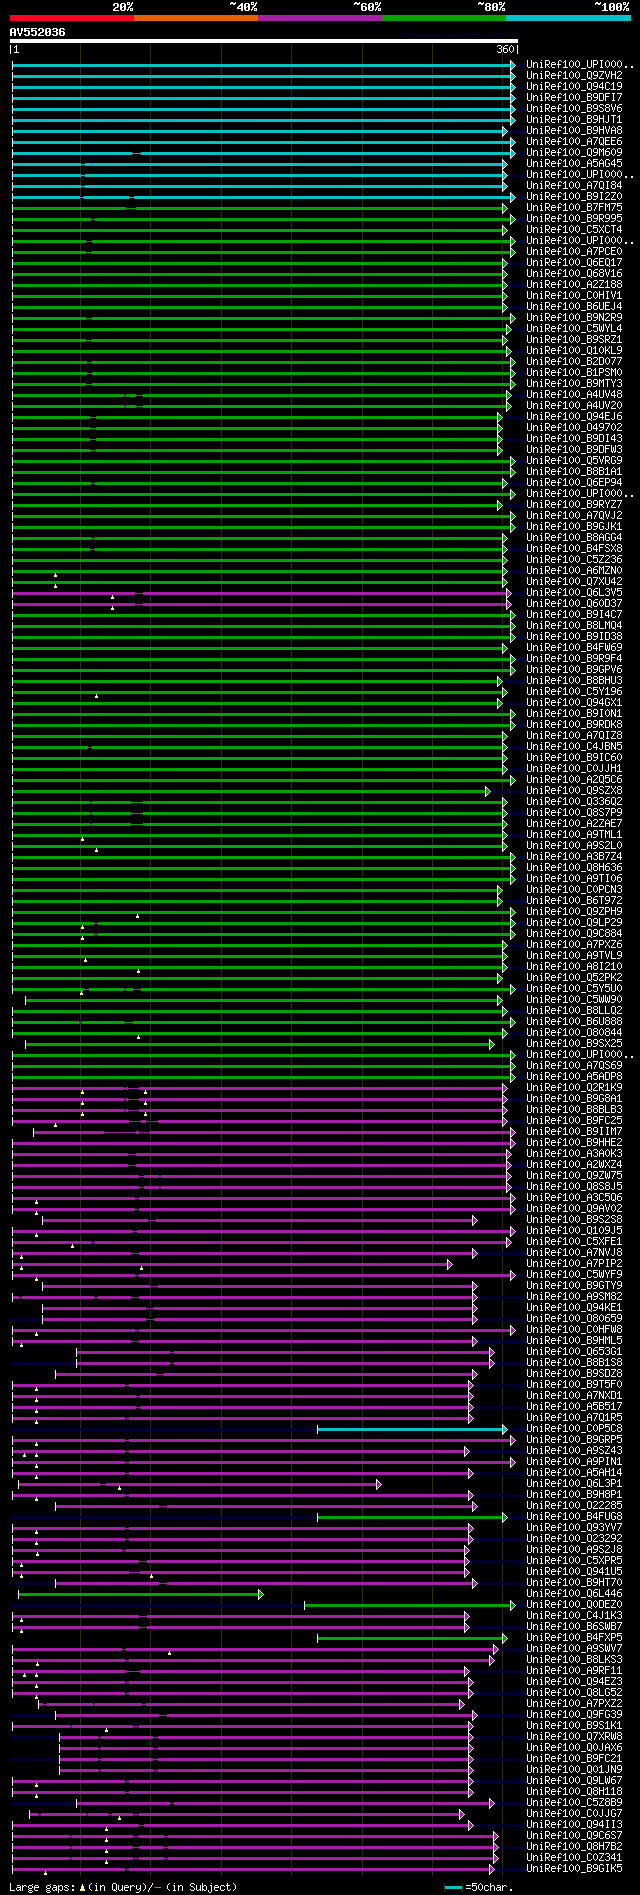The width and height of the screenshot is (640, 1895).
Task: Select label UniRef100_Q10KL9
Action: tap(574, 350)
